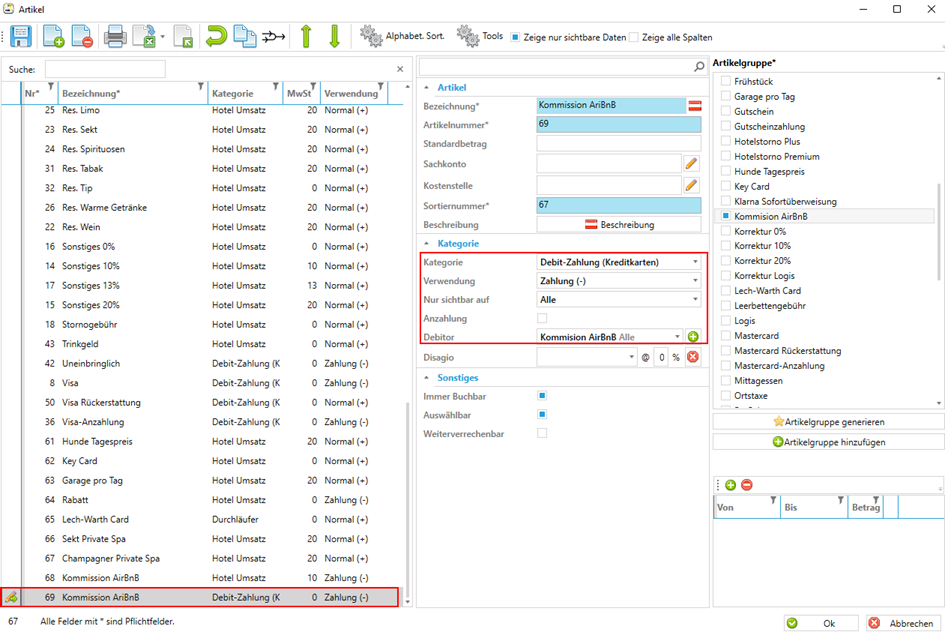
Task: Check the Weiterverrechenbar checkbox
Action: [x=542, y=433]
